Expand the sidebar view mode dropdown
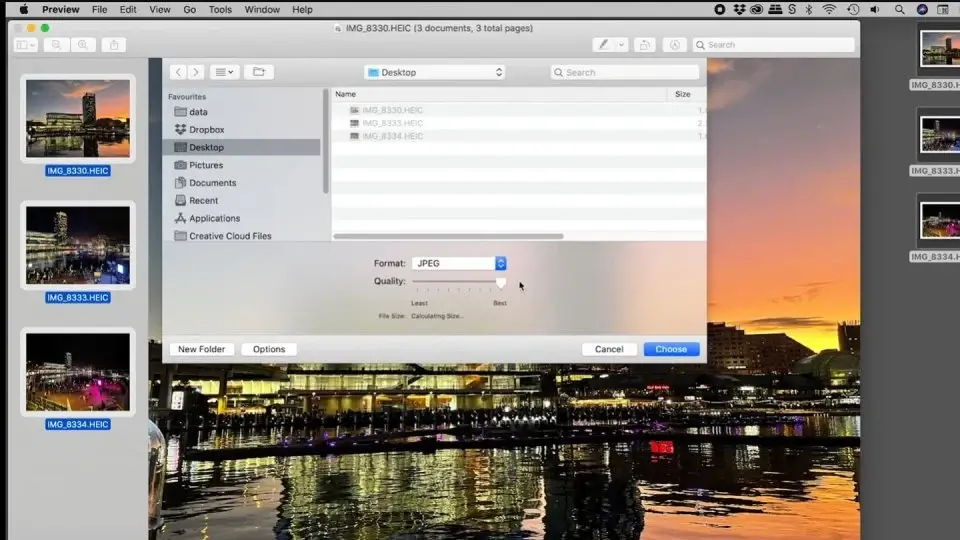The width and height of the screenshot is (960, 540). [x=26, y=45]
